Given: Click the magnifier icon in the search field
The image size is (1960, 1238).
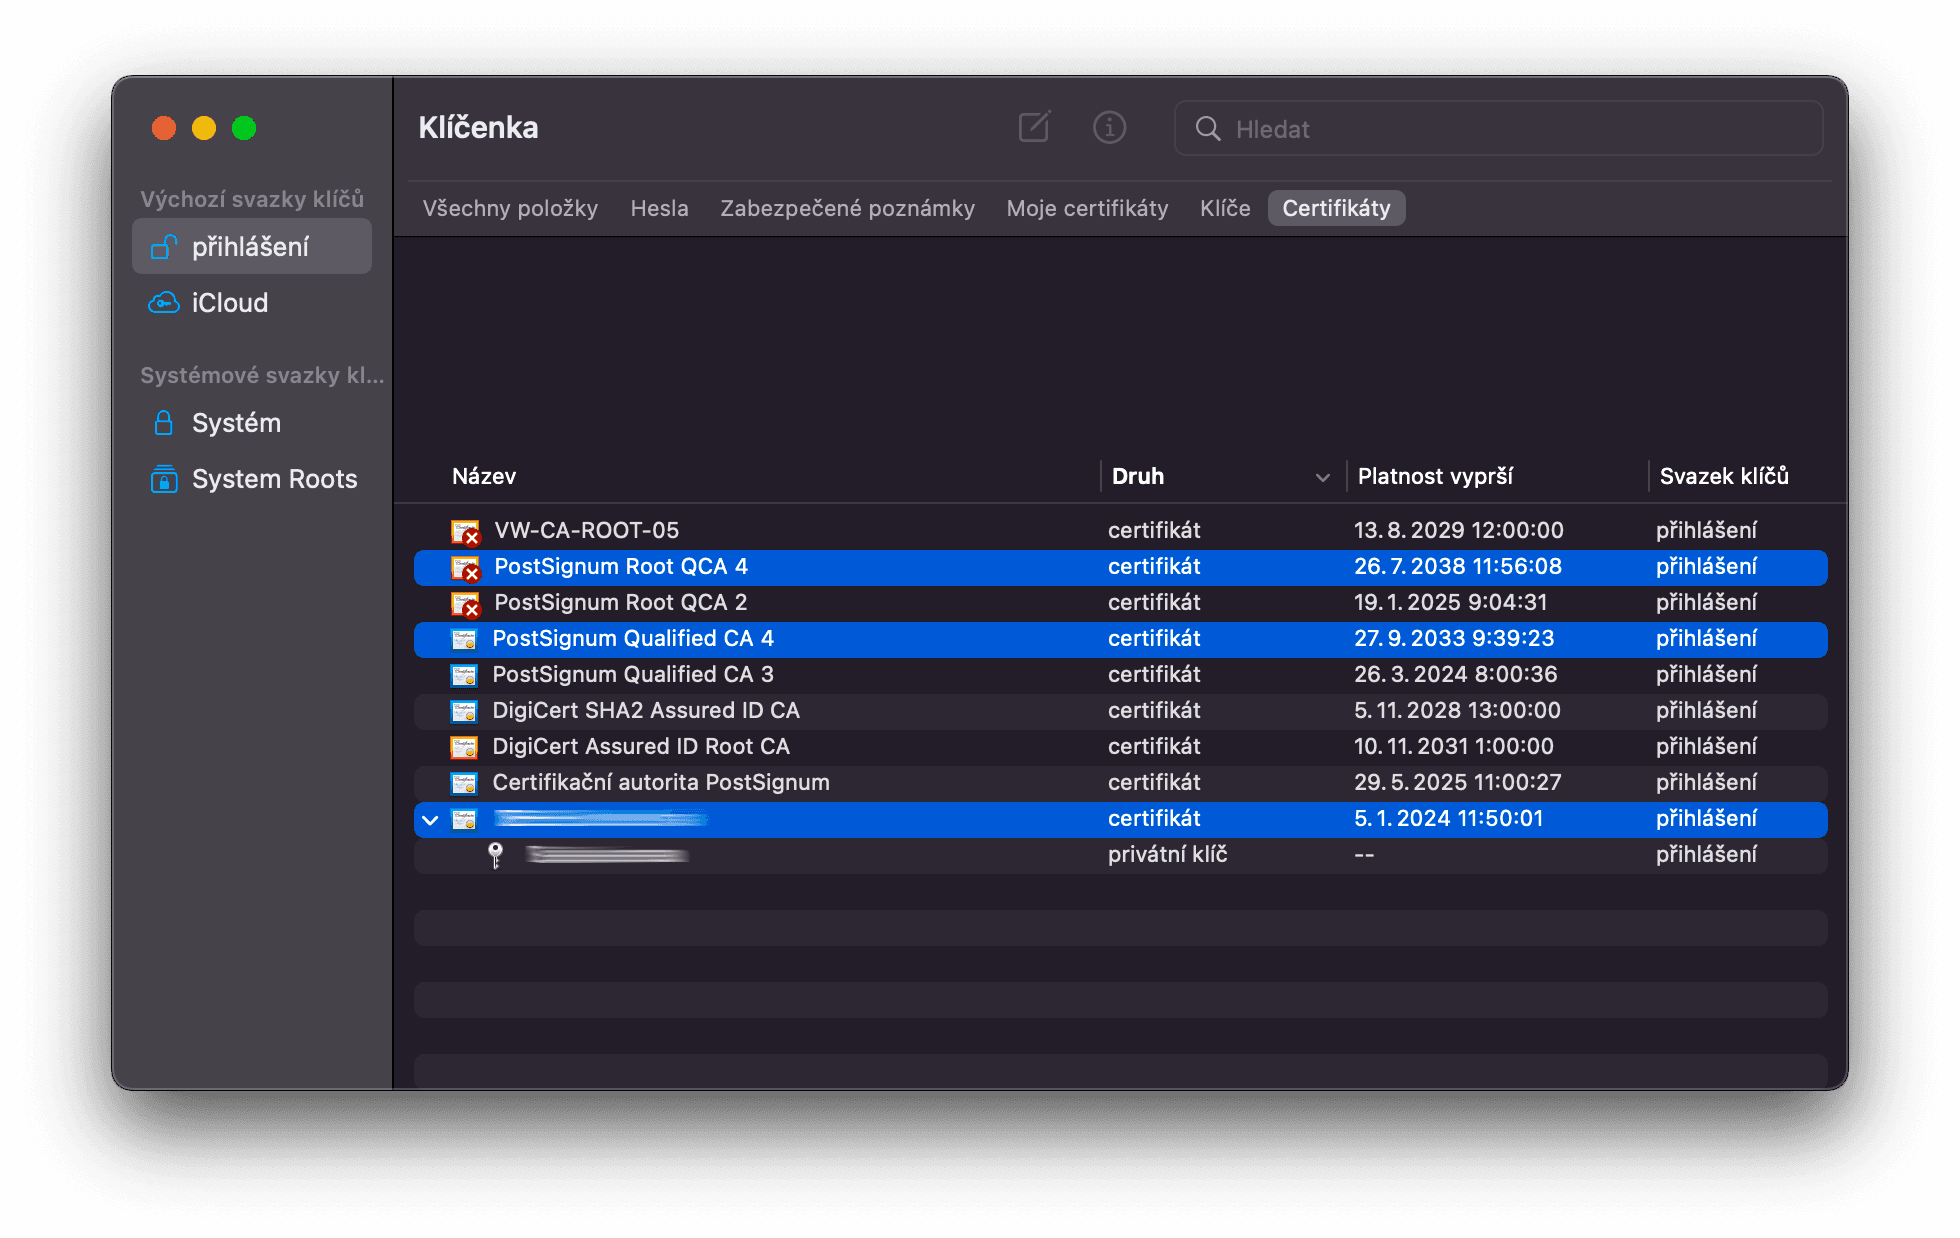Looking at the screenshot, I should click(1208, 129).
